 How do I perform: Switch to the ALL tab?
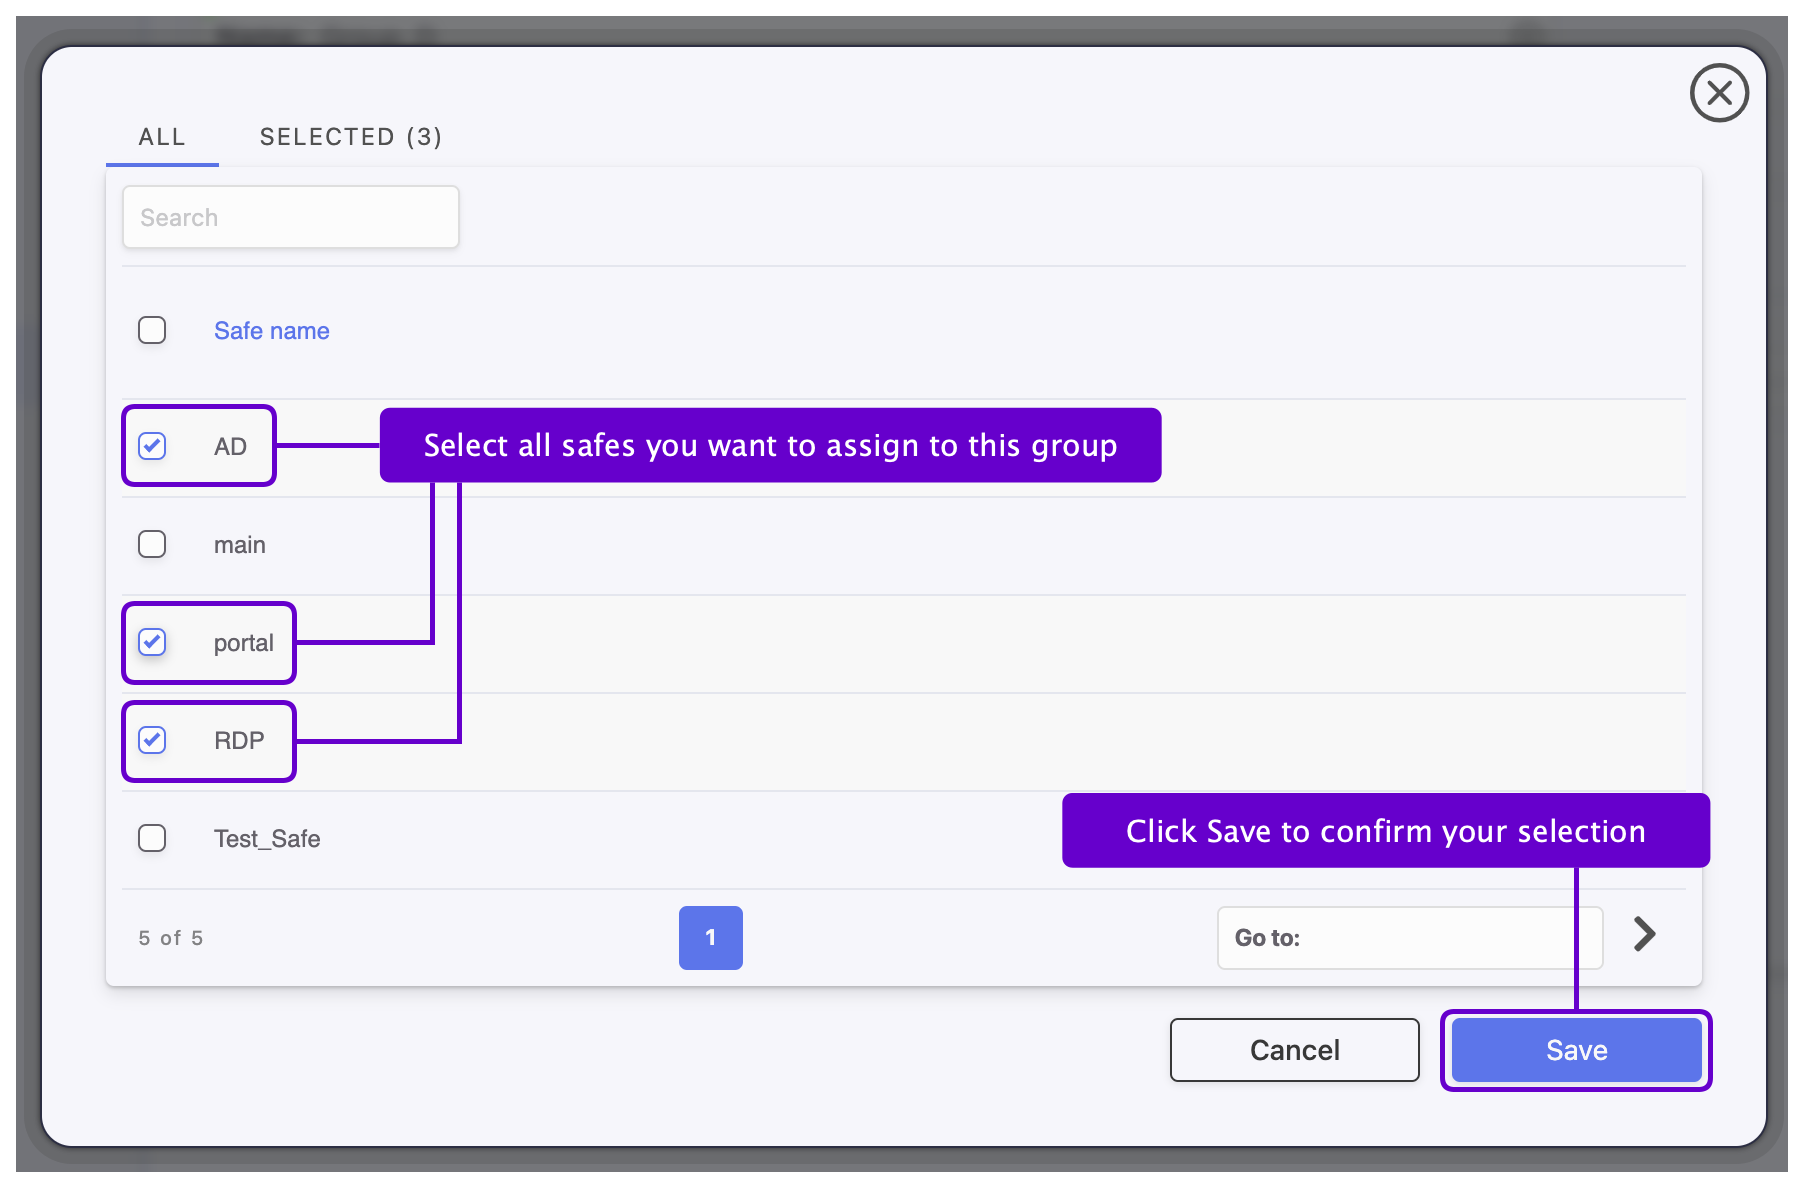point(162,137)
